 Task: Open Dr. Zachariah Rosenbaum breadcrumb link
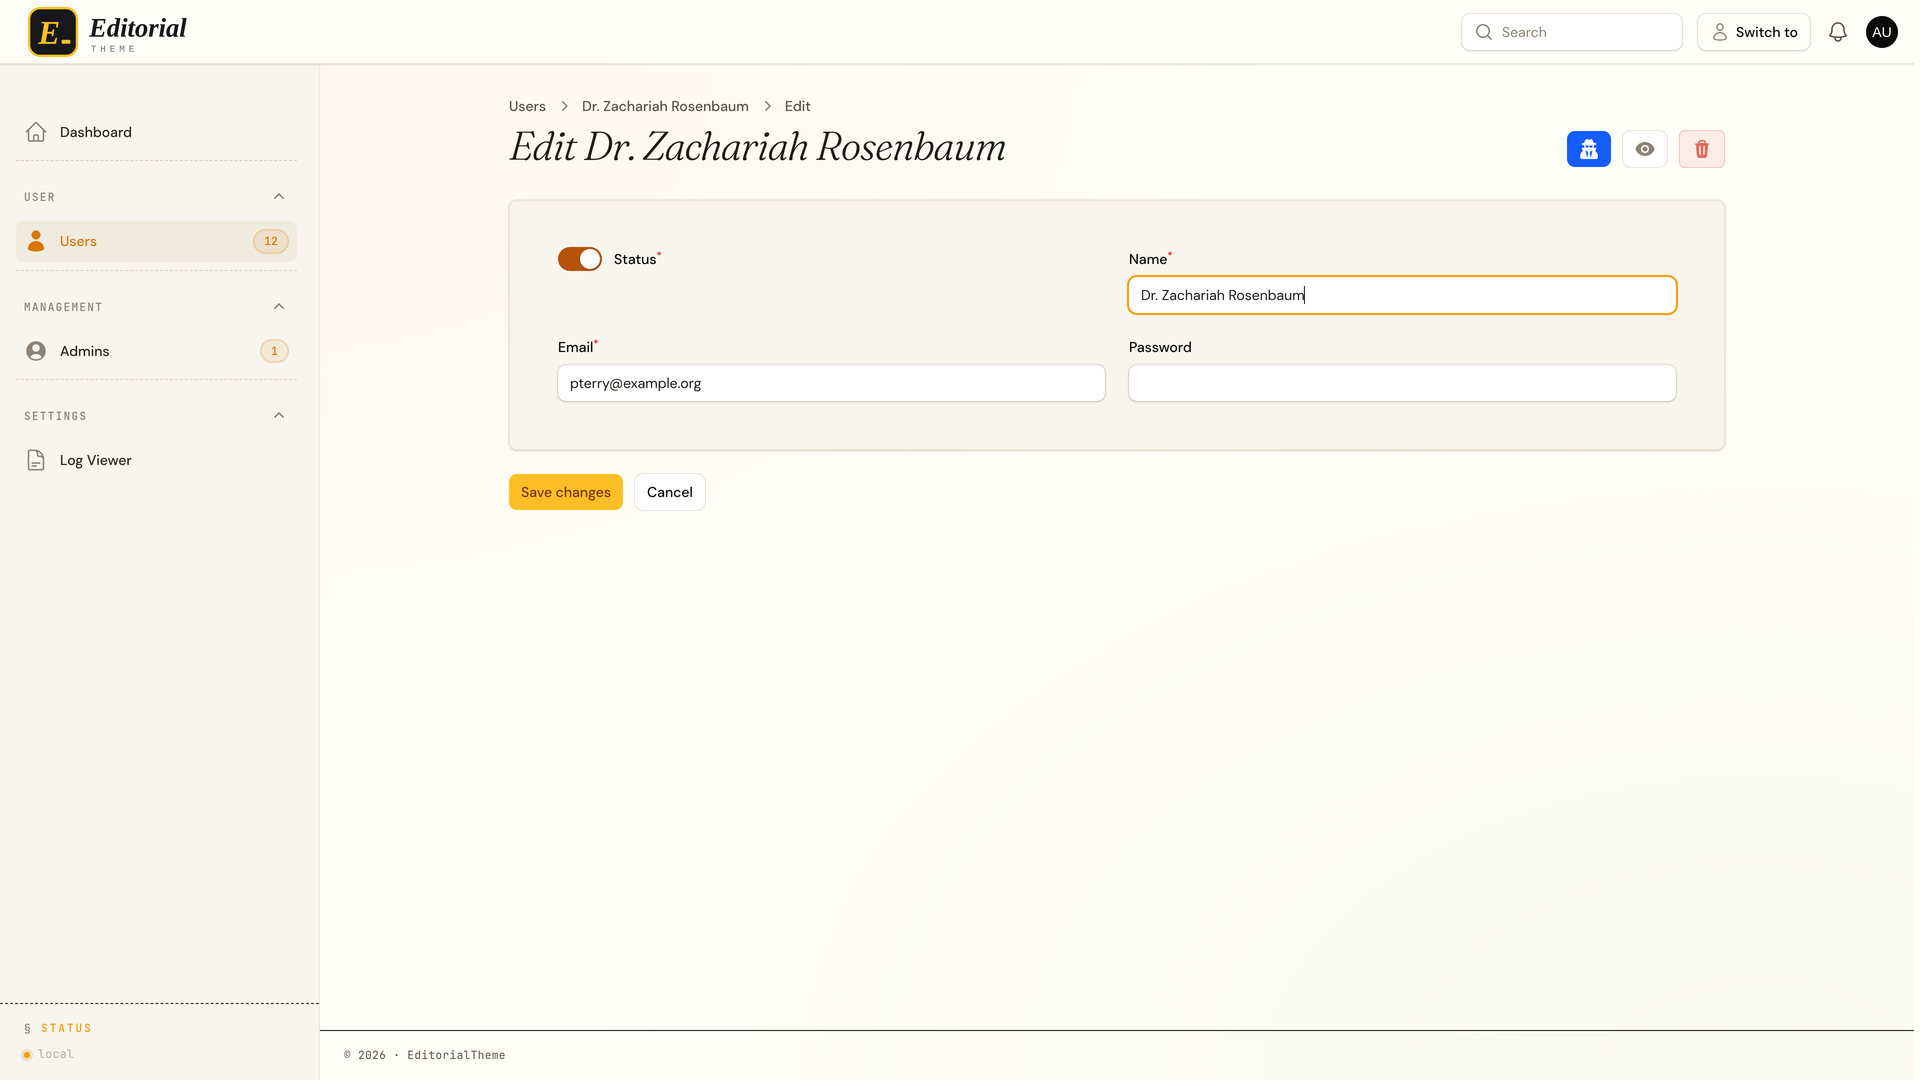coord(665,106)
